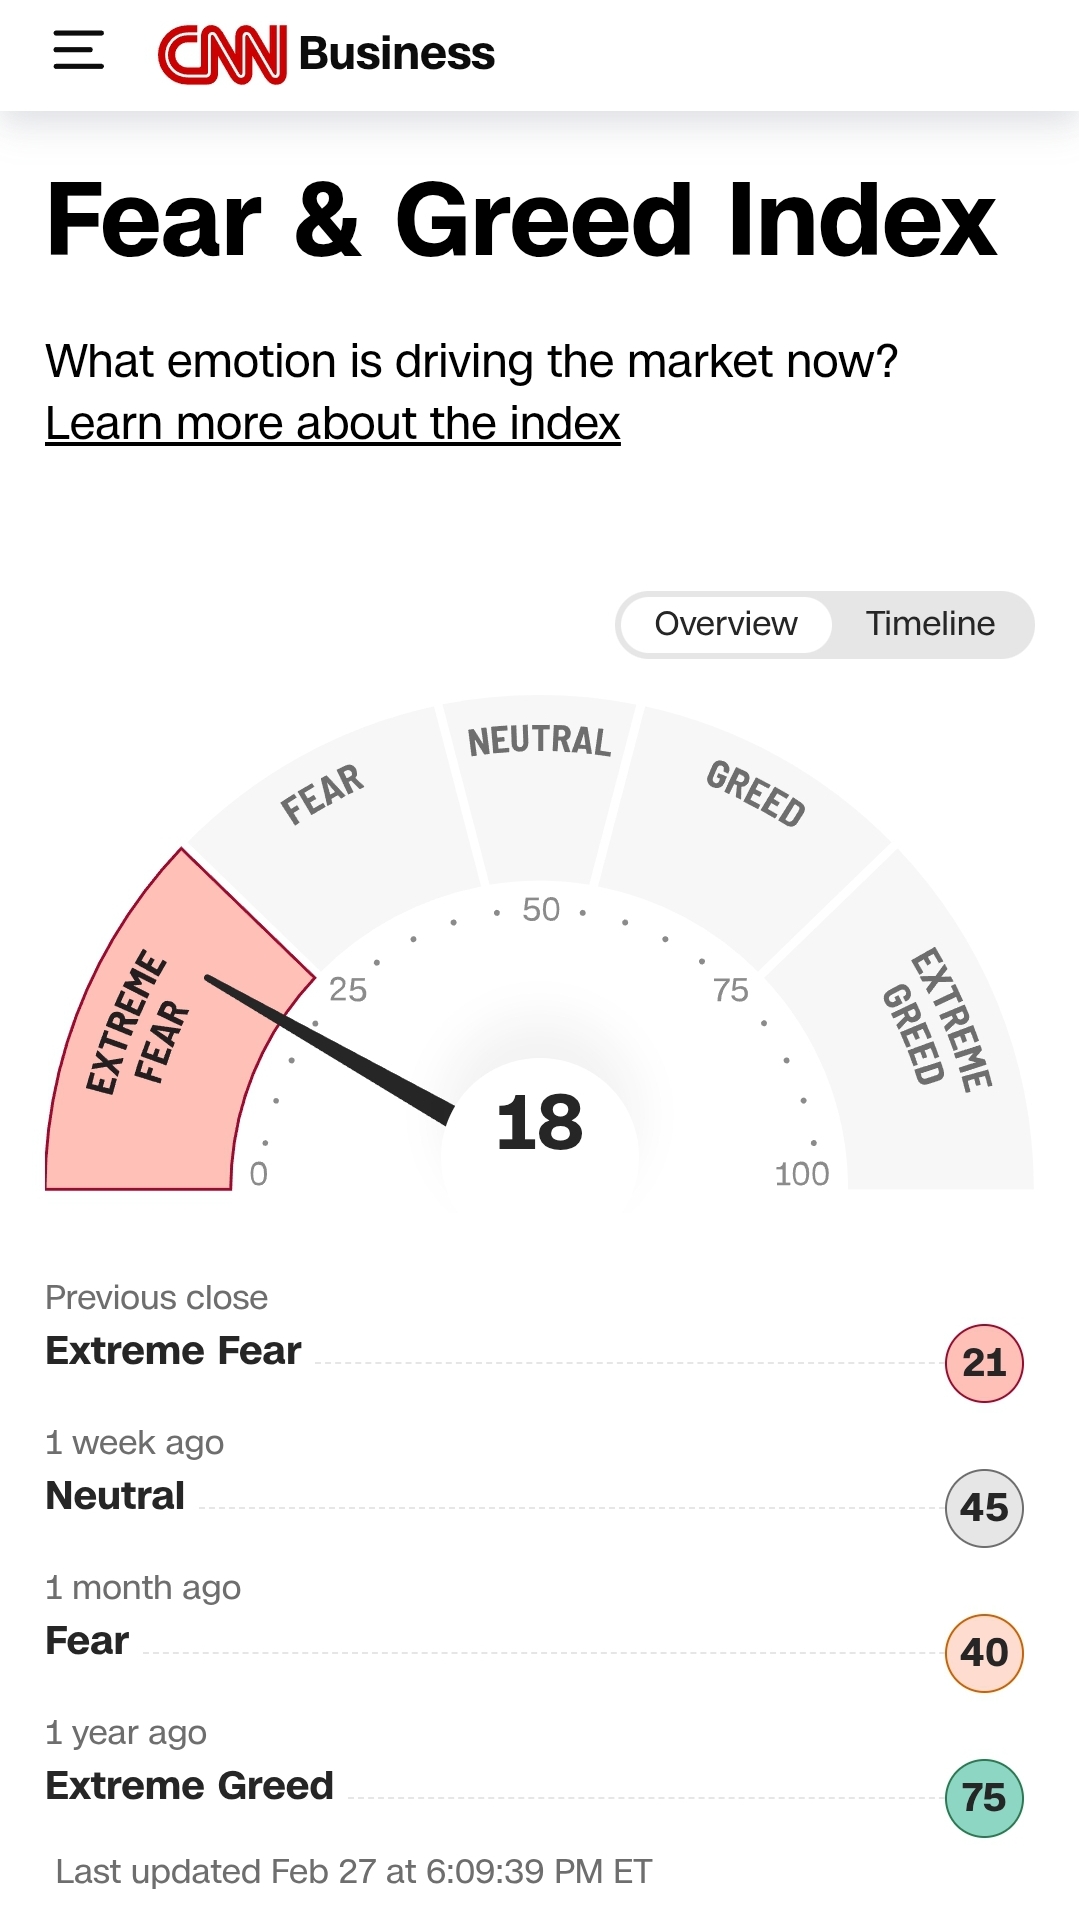
Task: Click the gauge needle pointer
Action: (330, 1050)
